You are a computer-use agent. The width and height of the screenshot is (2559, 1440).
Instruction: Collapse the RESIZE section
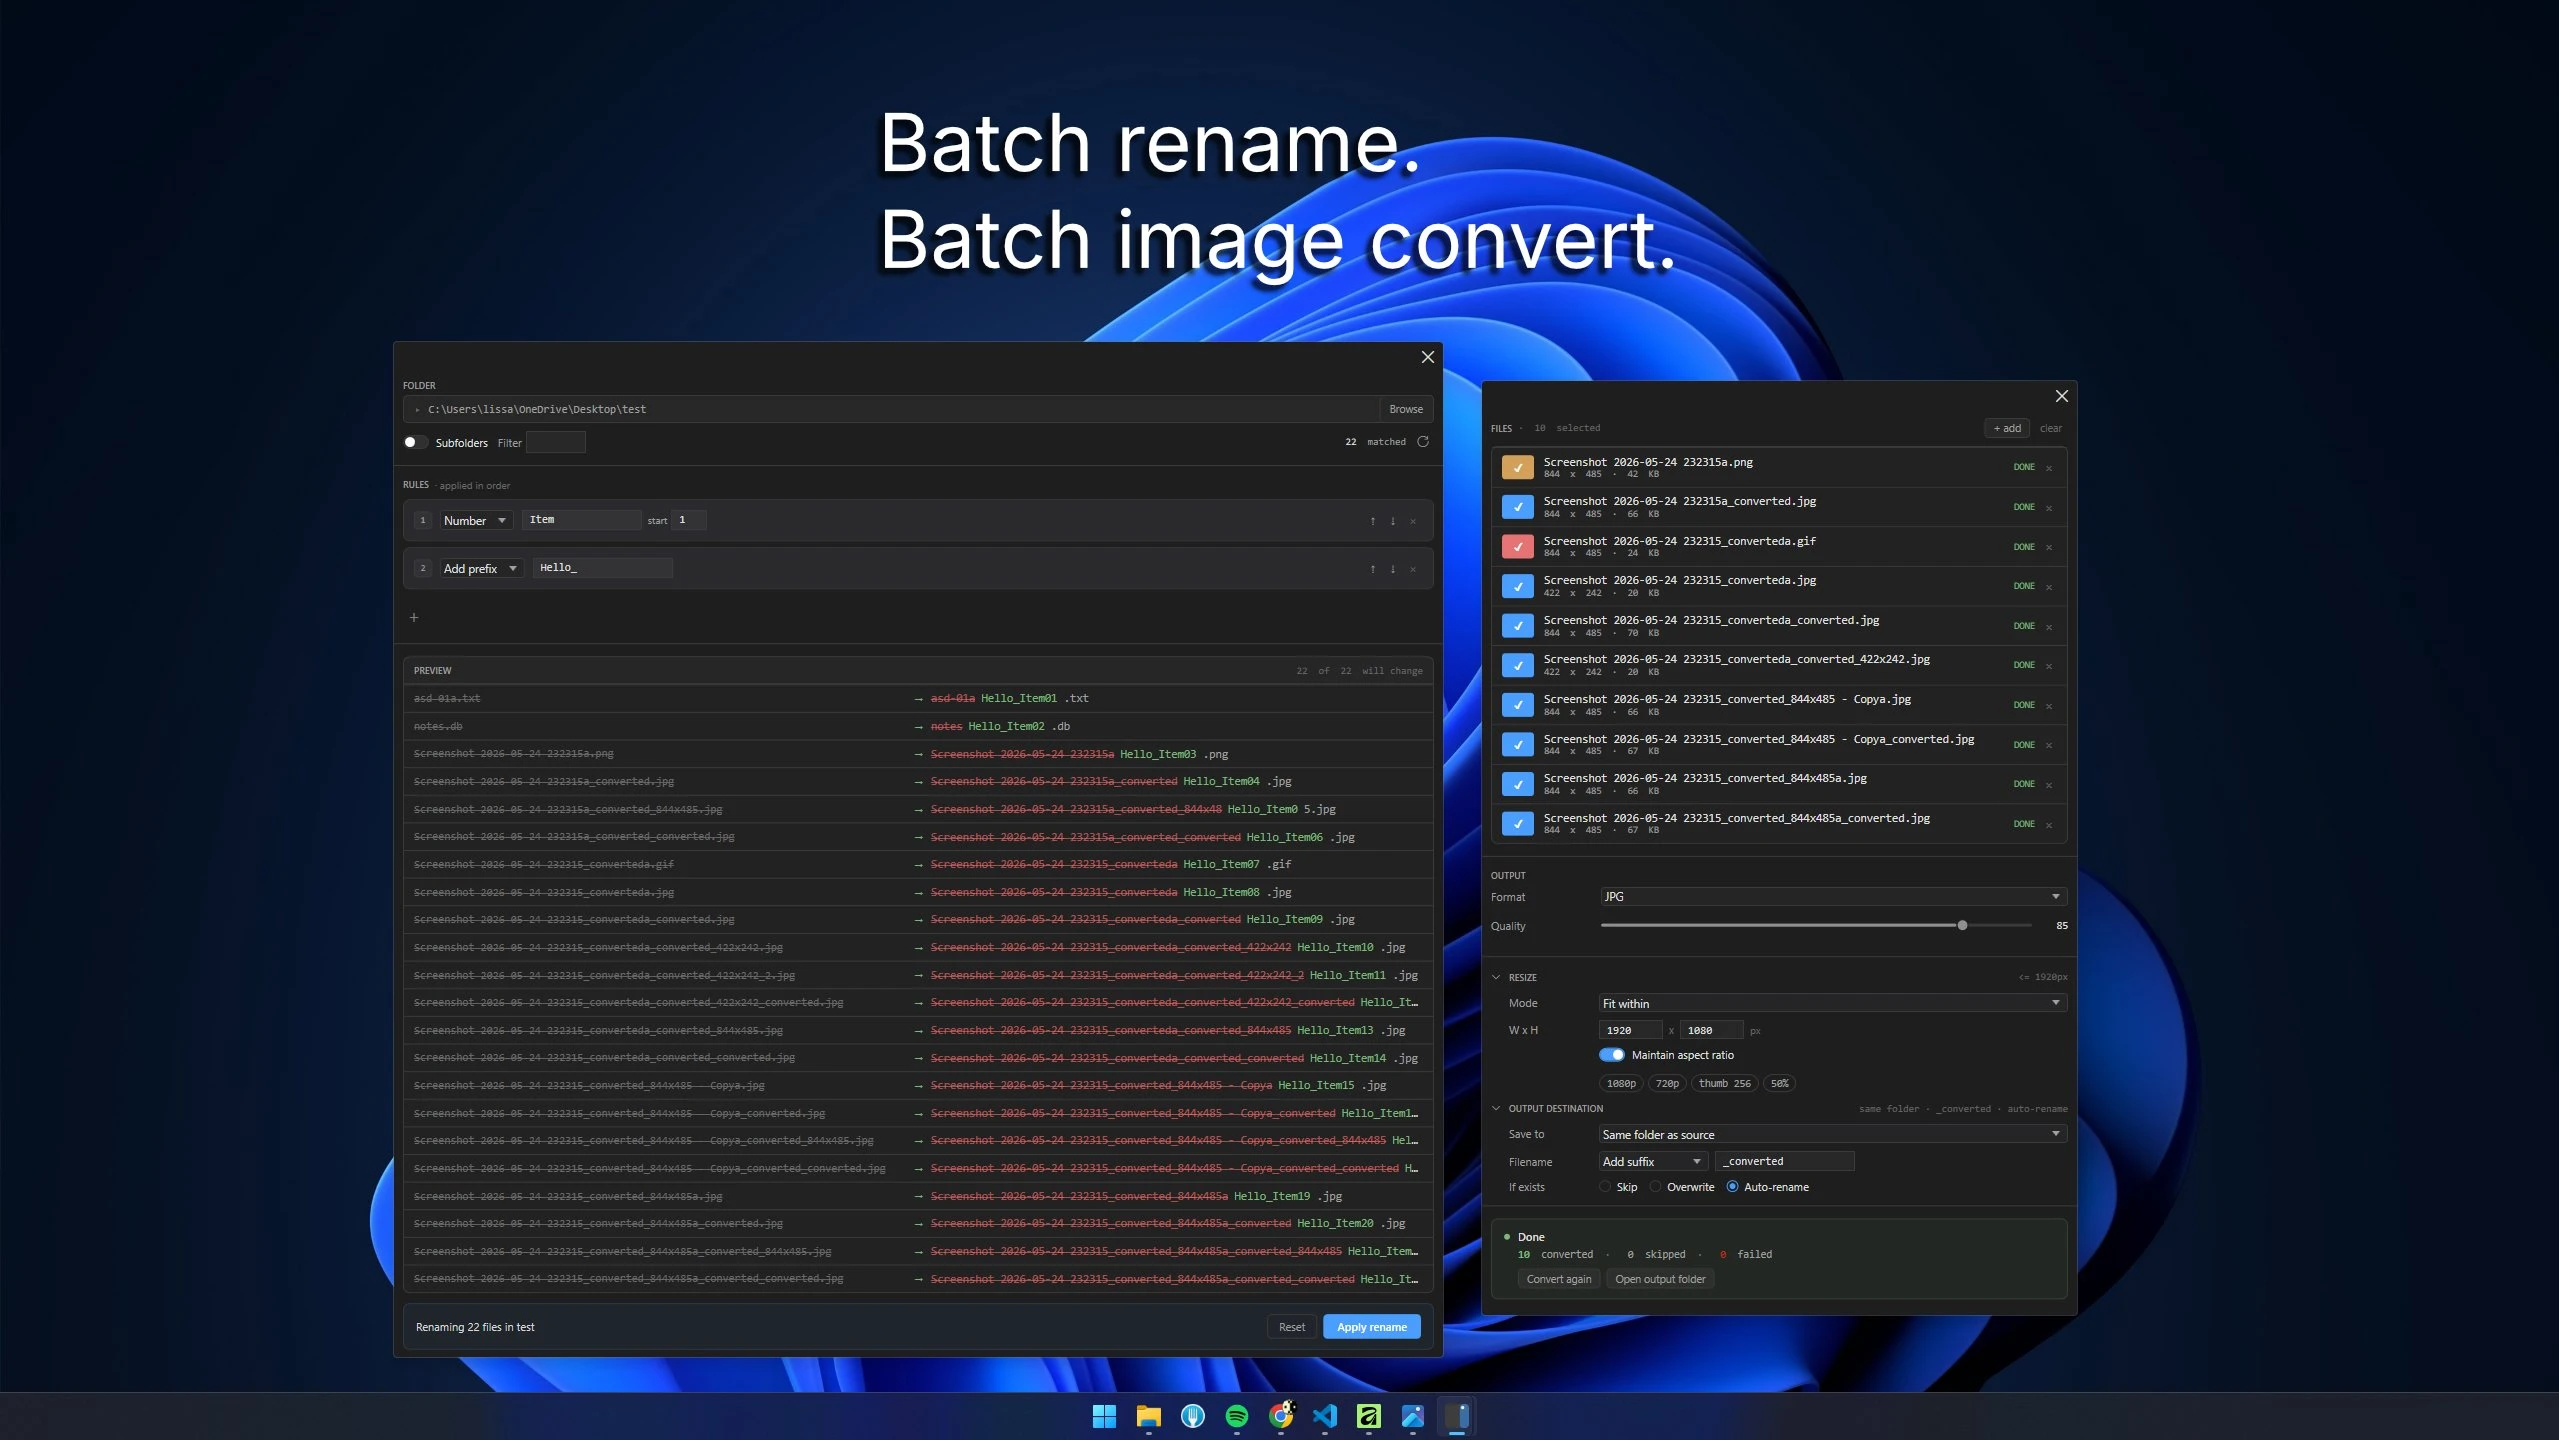click(1497, 977)
